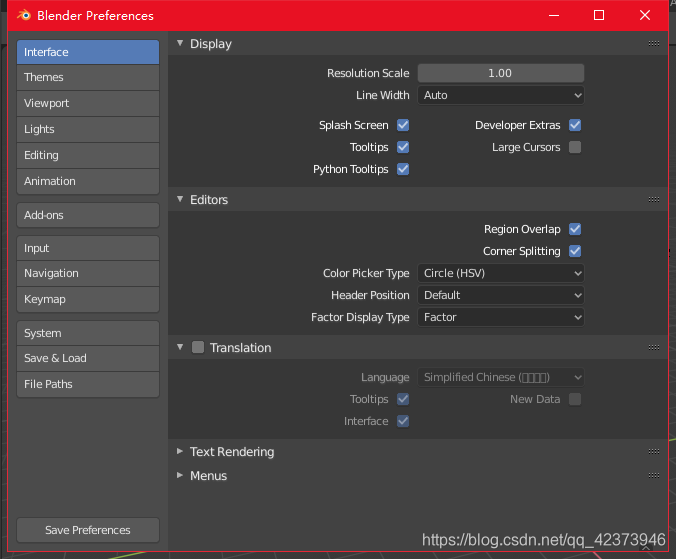
Task: Uncheck the Display Tooltips checkbox
Action: [403, 147]
